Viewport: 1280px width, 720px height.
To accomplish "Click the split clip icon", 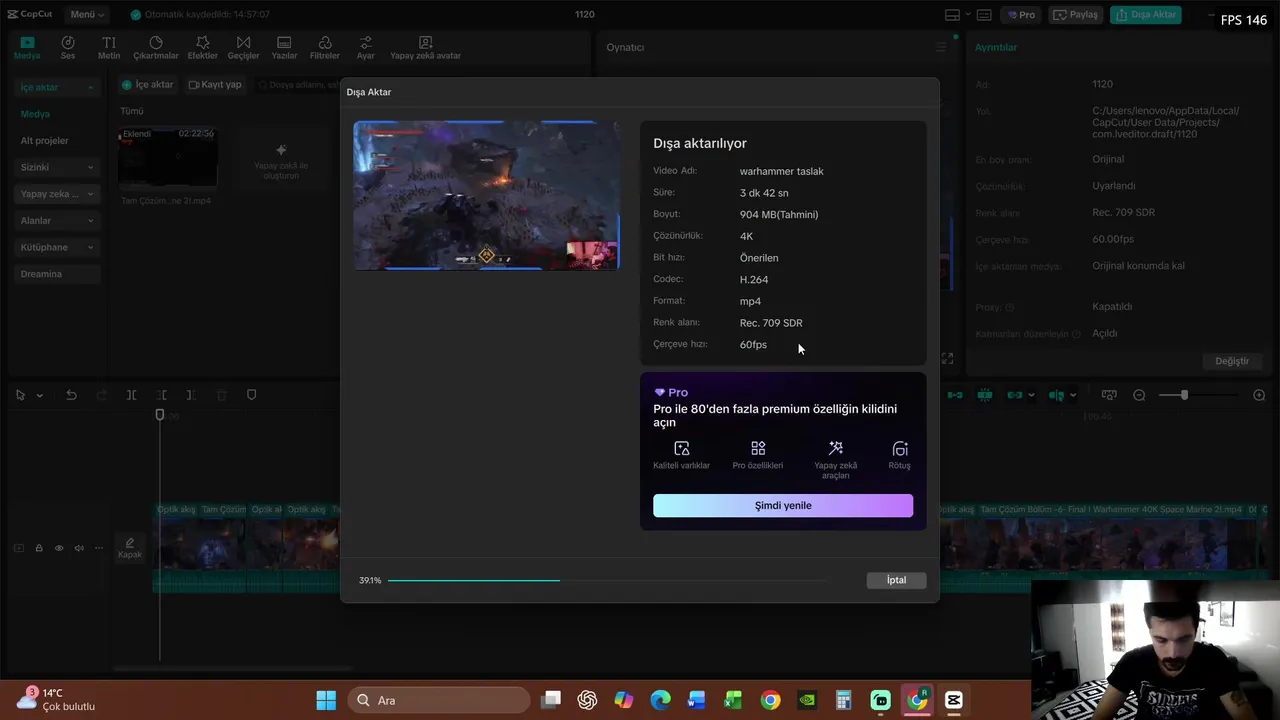I will click(x=131, y=395).
